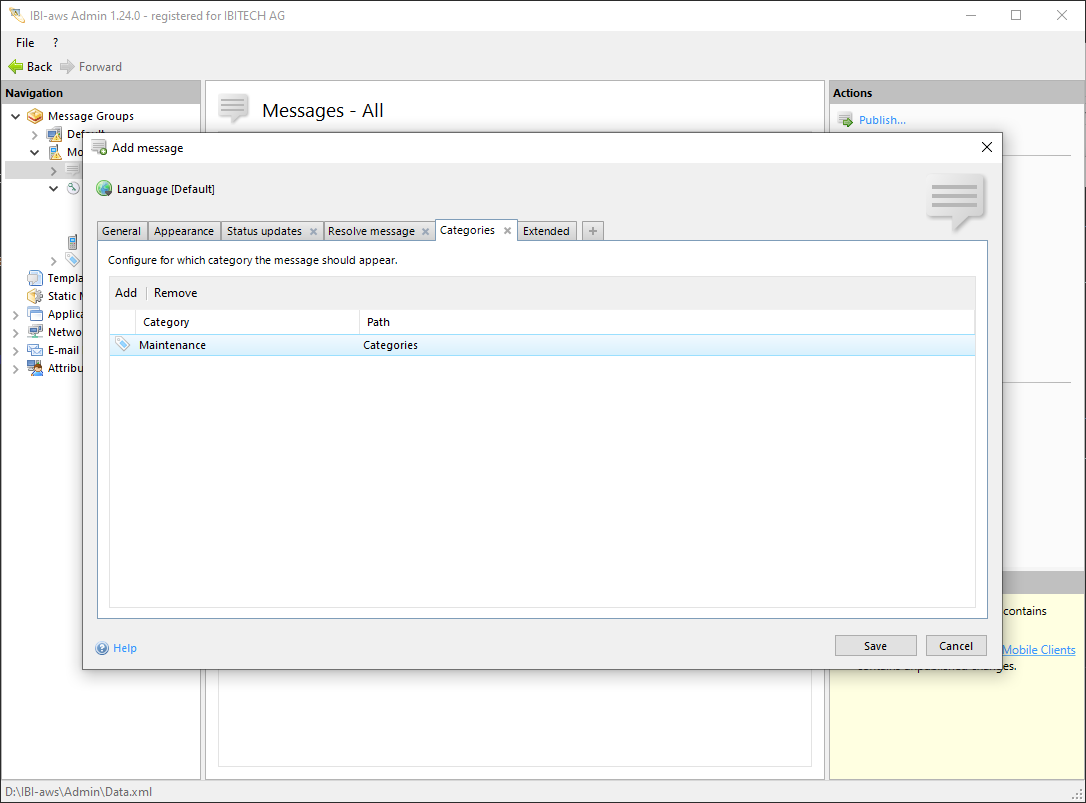The width and height of the screenshot is (1086, 803).
Task: Open the File menu
Action: (25, 43)
